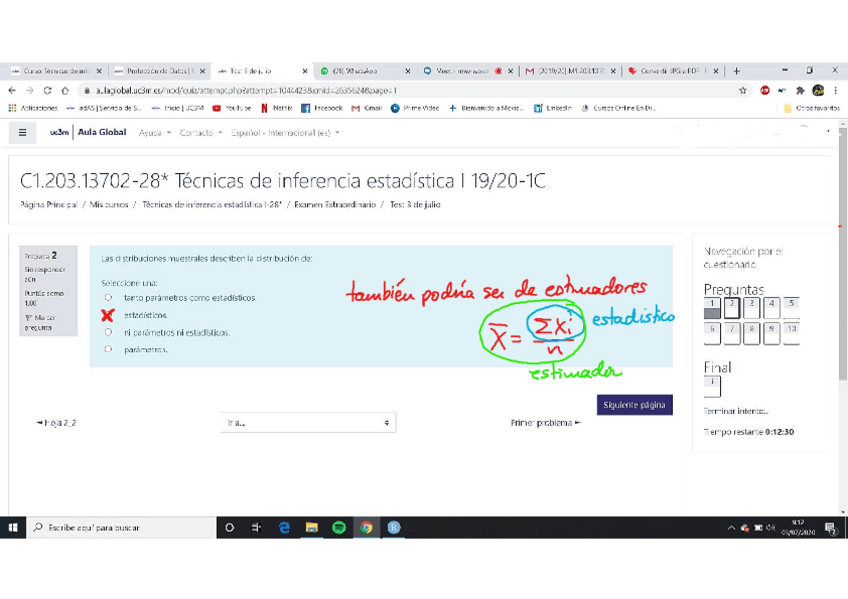848x599 pixels.
Task: Open the Aula Global hamburger menu
Action: pyautogui.click(x=22, y=132)
